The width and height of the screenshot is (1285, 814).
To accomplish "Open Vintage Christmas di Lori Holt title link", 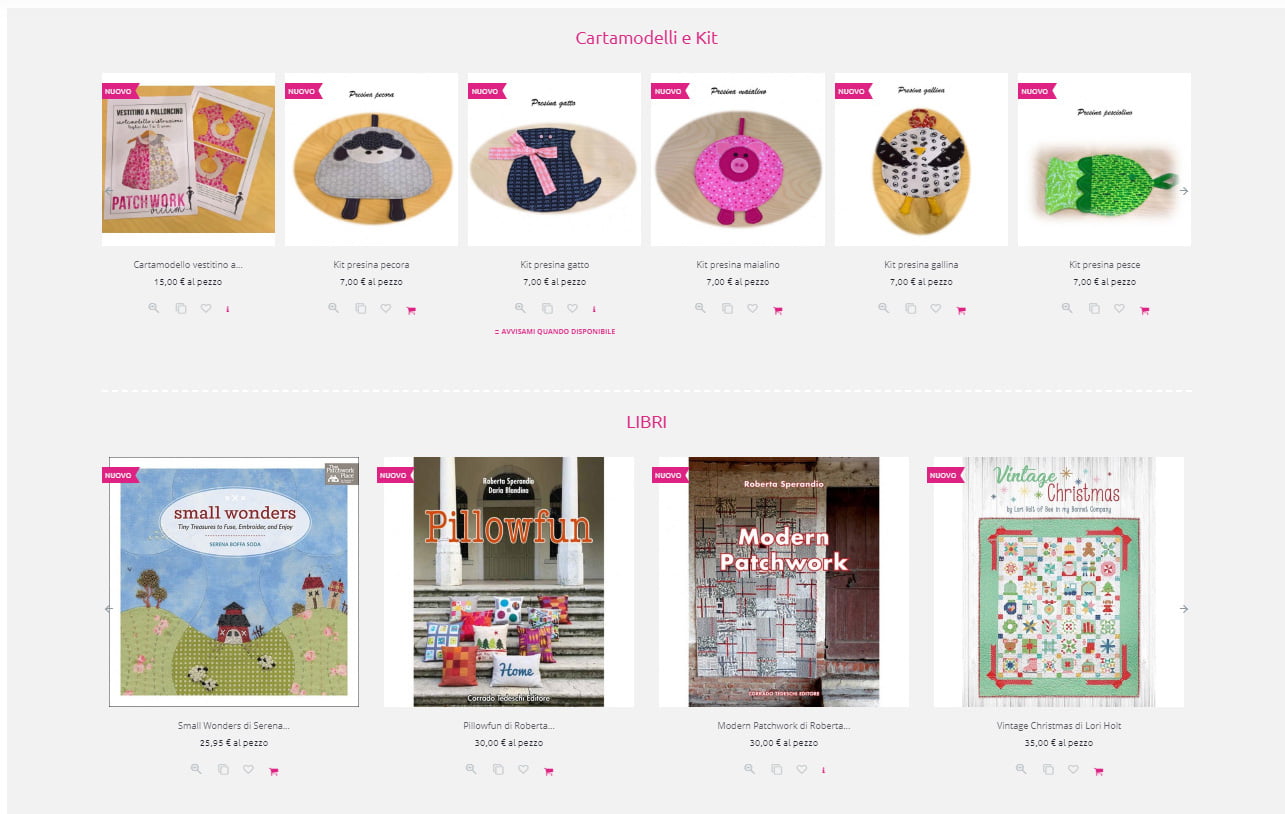I will 1059,726.
